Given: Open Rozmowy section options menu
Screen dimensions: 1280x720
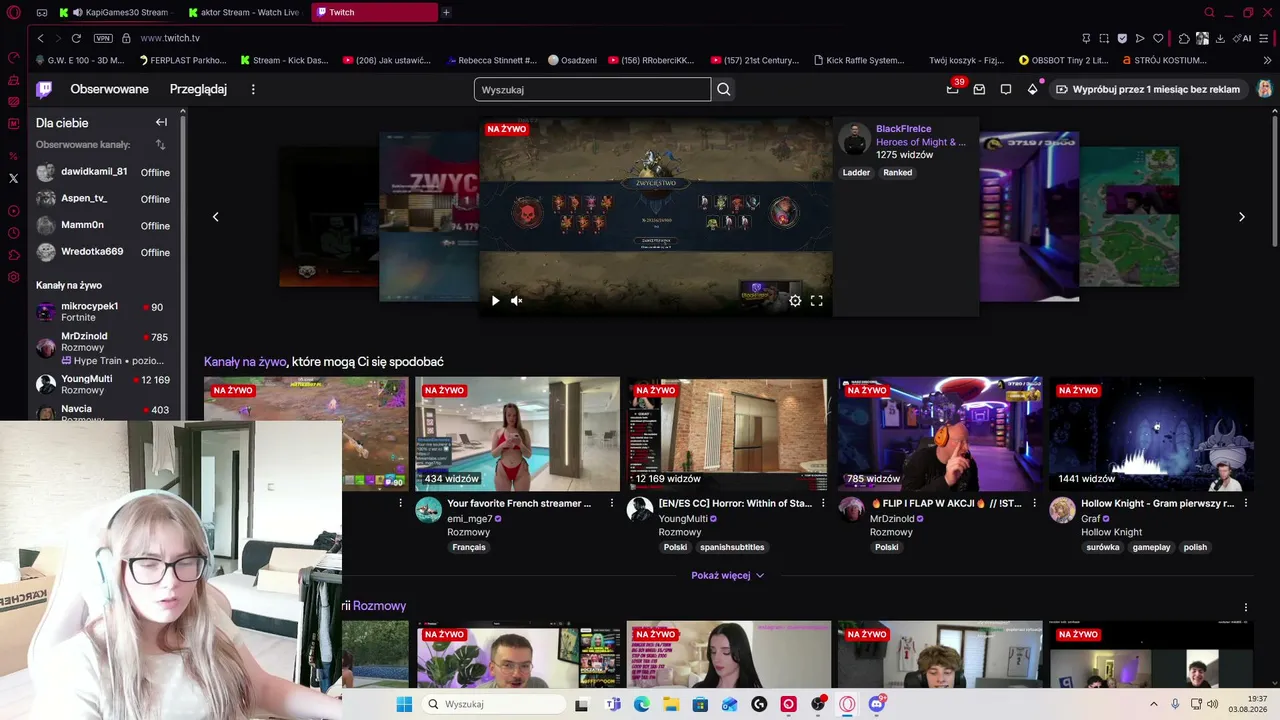Looking at the screenshot, I should click(1246, 607).
